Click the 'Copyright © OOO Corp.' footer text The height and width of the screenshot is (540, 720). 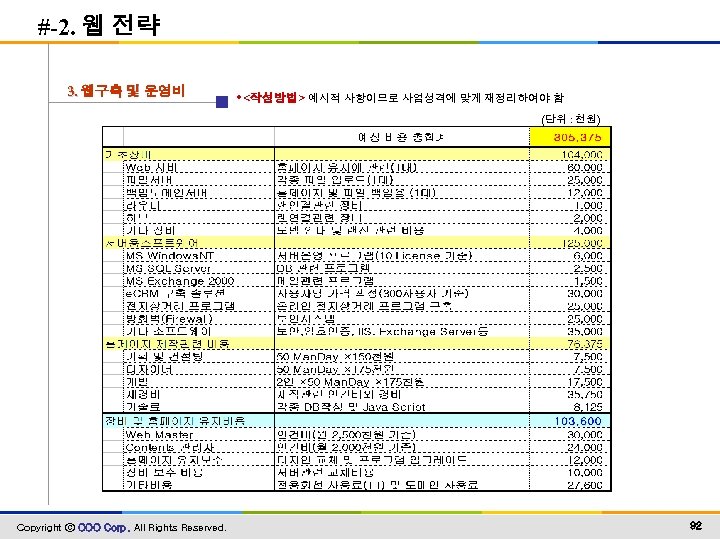coord(73,528)
